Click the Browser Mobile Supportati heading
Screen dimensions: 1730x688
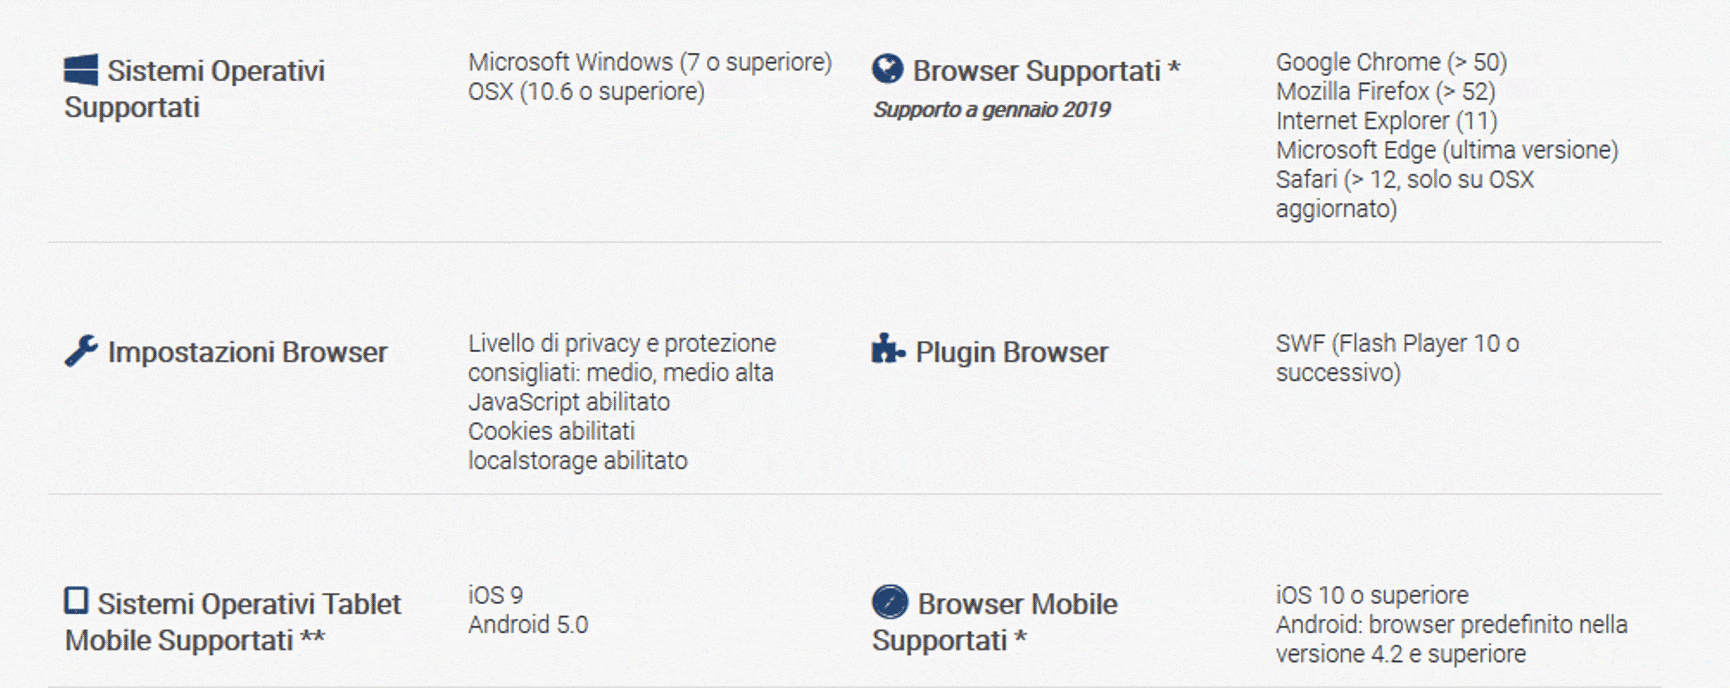click(x=995, y=622)
